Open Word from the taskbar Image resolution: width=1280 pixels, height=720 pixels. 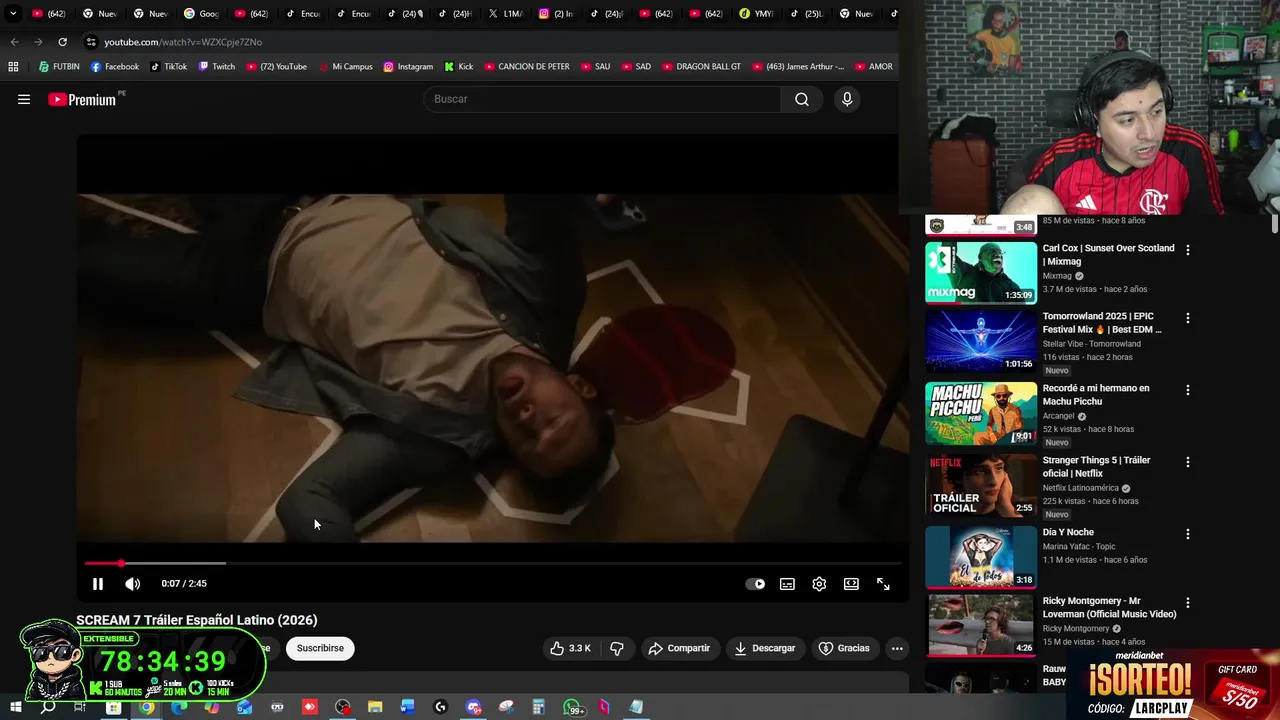[407, 707]
